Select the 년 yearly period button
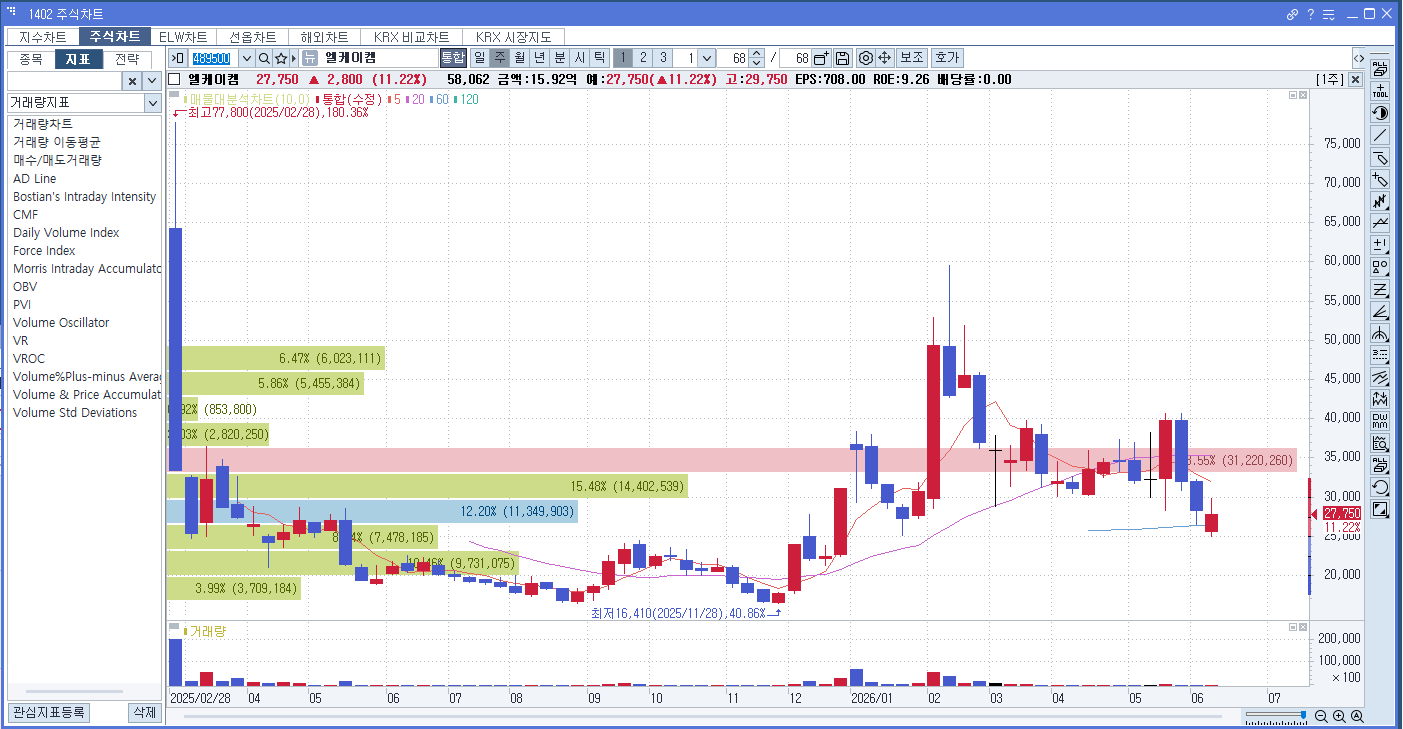The height and width of the screenshot is (729, 1403). tap(539, 58)
